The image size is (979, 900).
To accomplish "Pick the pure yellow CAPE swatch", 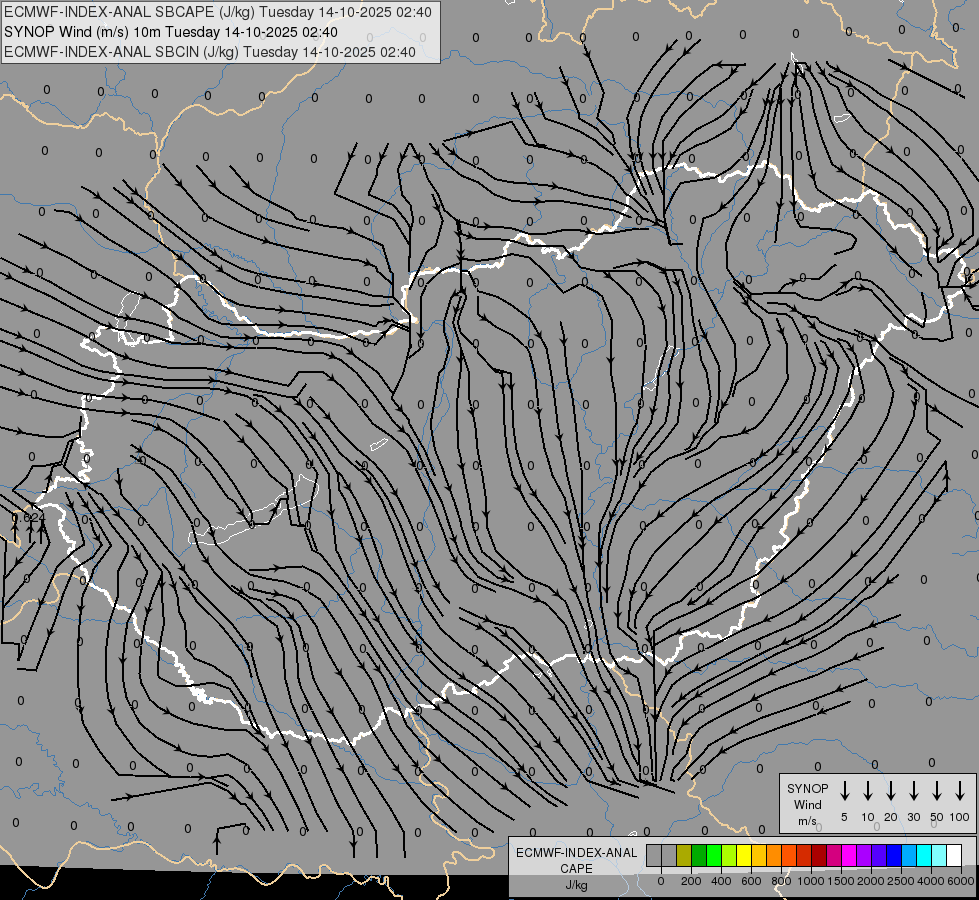I will 744,855.
